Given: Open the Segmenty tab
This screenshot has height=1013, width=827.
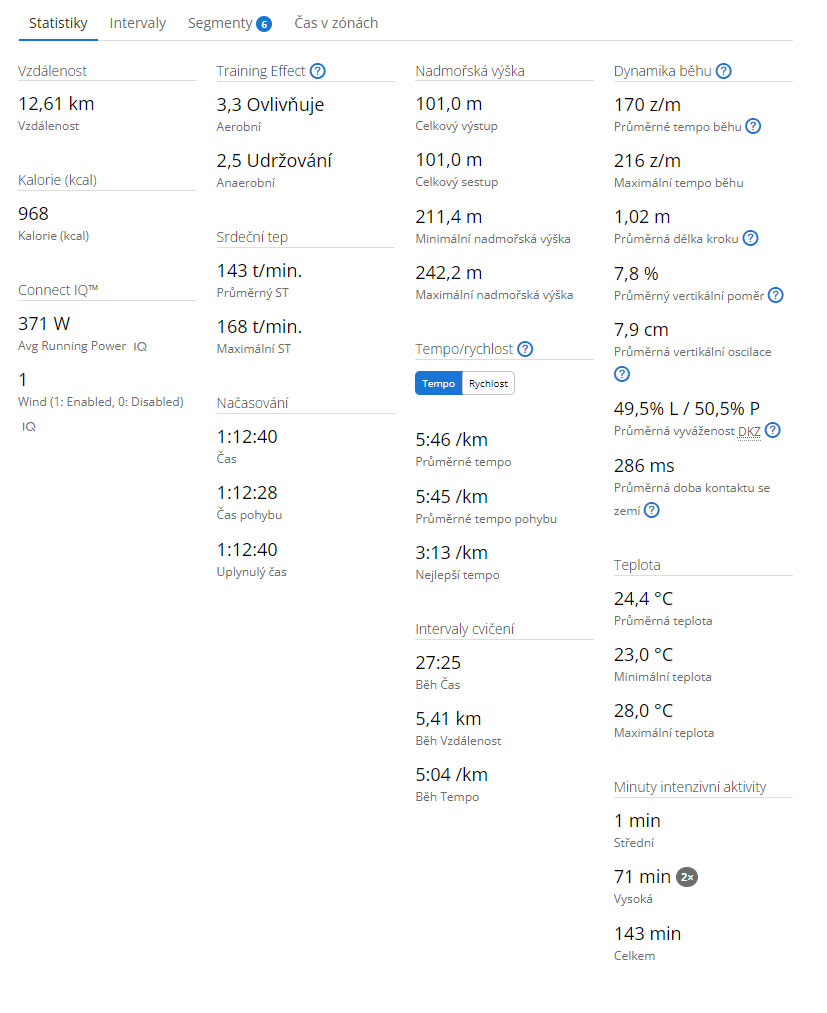Looking at the screenshot, I should [x=220, y=23].
